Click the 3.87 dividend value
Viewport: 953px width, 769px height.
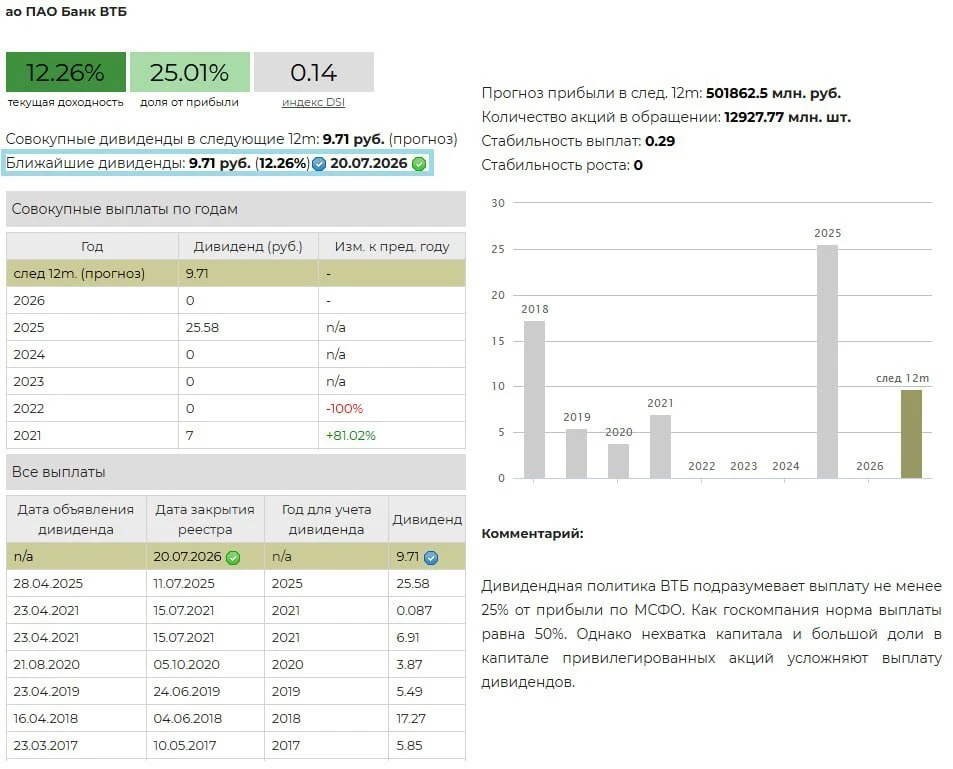[409, 664]
